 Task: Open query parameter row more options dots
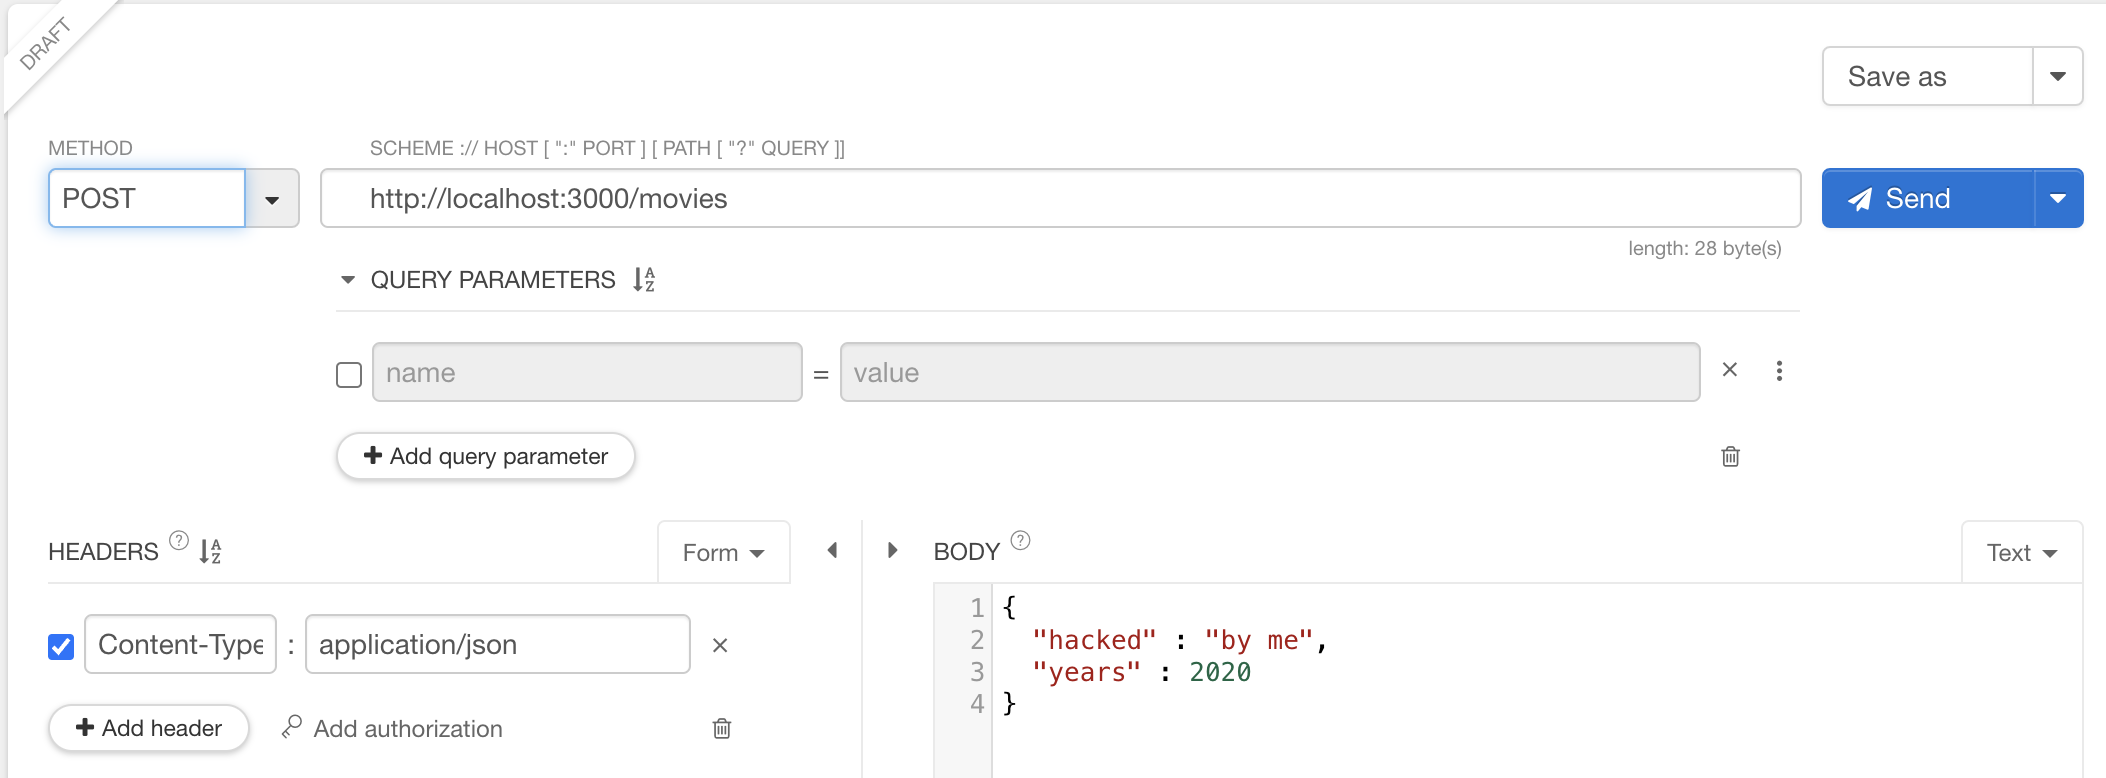click(1779, 371)
